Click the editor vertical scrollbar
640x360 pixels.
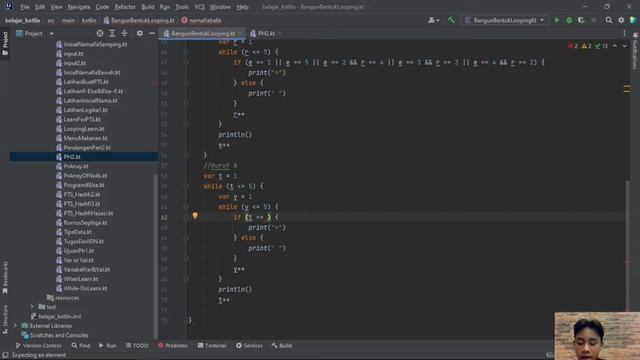click(x=627, y=245)
